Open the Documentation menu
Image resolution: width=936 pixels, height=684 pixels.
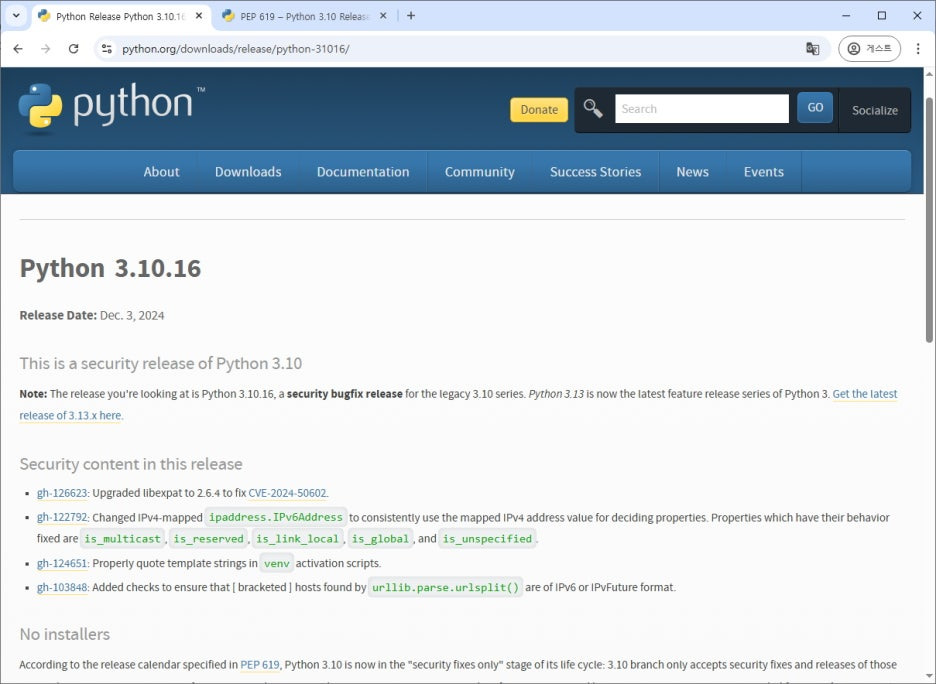pos(363,172)
